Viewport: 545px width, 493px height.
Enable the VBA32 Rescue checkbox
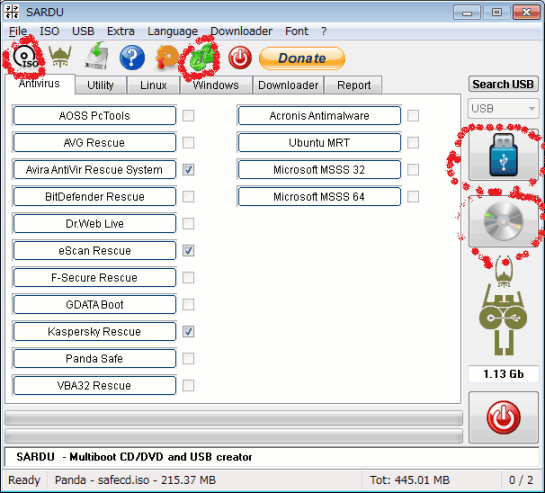click(x=188, y=386)
